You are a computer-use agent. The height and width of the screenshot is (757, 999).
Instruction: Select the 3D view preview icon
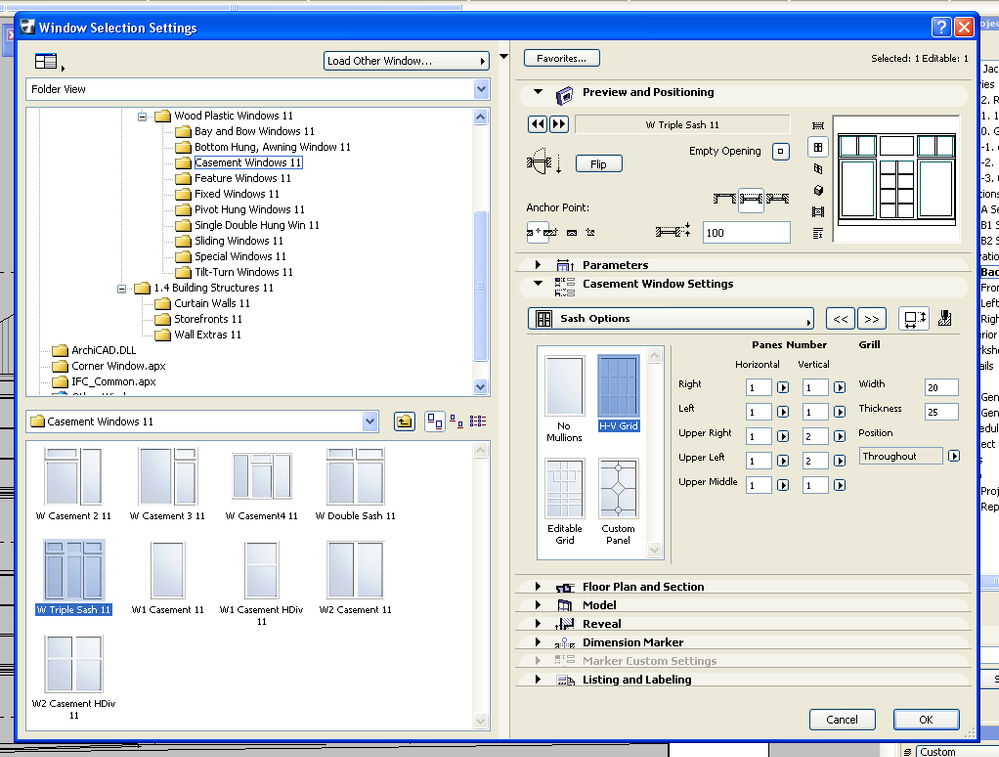[x=818, y=190]
